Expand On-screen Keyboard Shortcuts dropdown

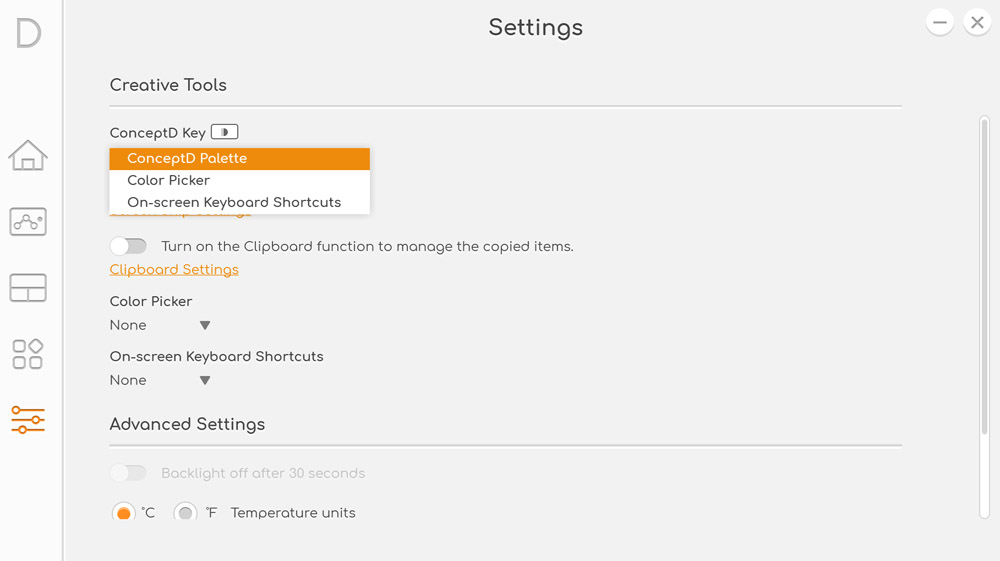tap(160, 380)
